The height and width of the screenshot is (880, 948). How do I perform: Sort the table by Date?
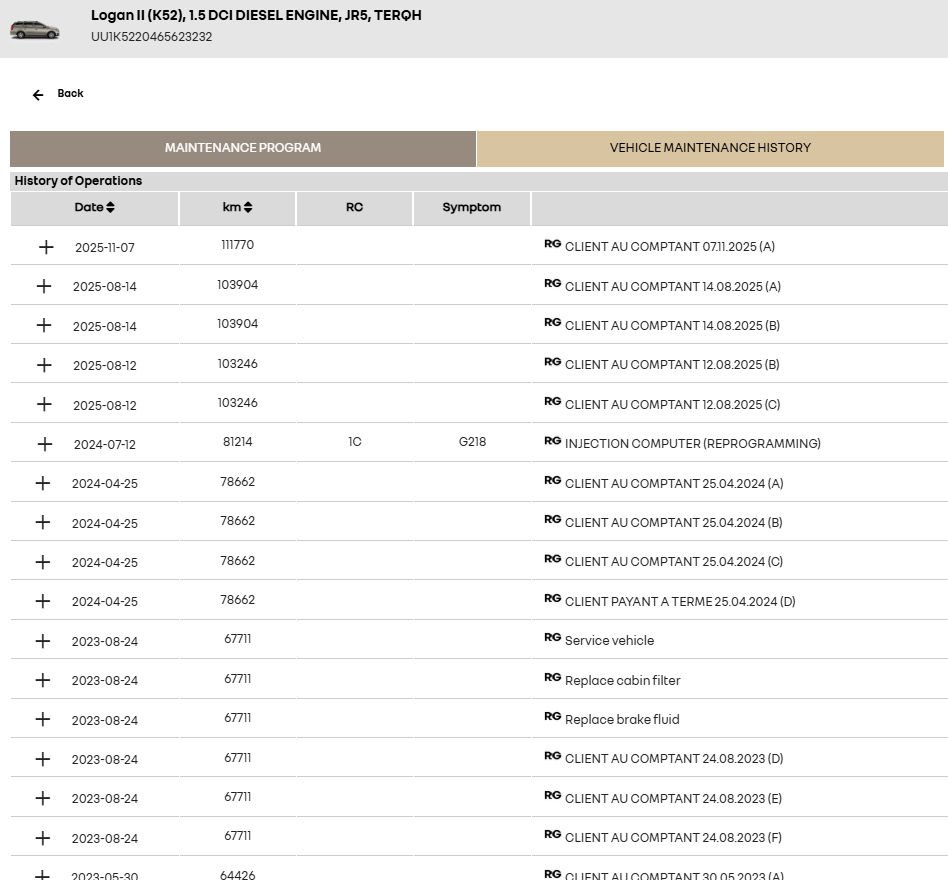tap(94, 207)
